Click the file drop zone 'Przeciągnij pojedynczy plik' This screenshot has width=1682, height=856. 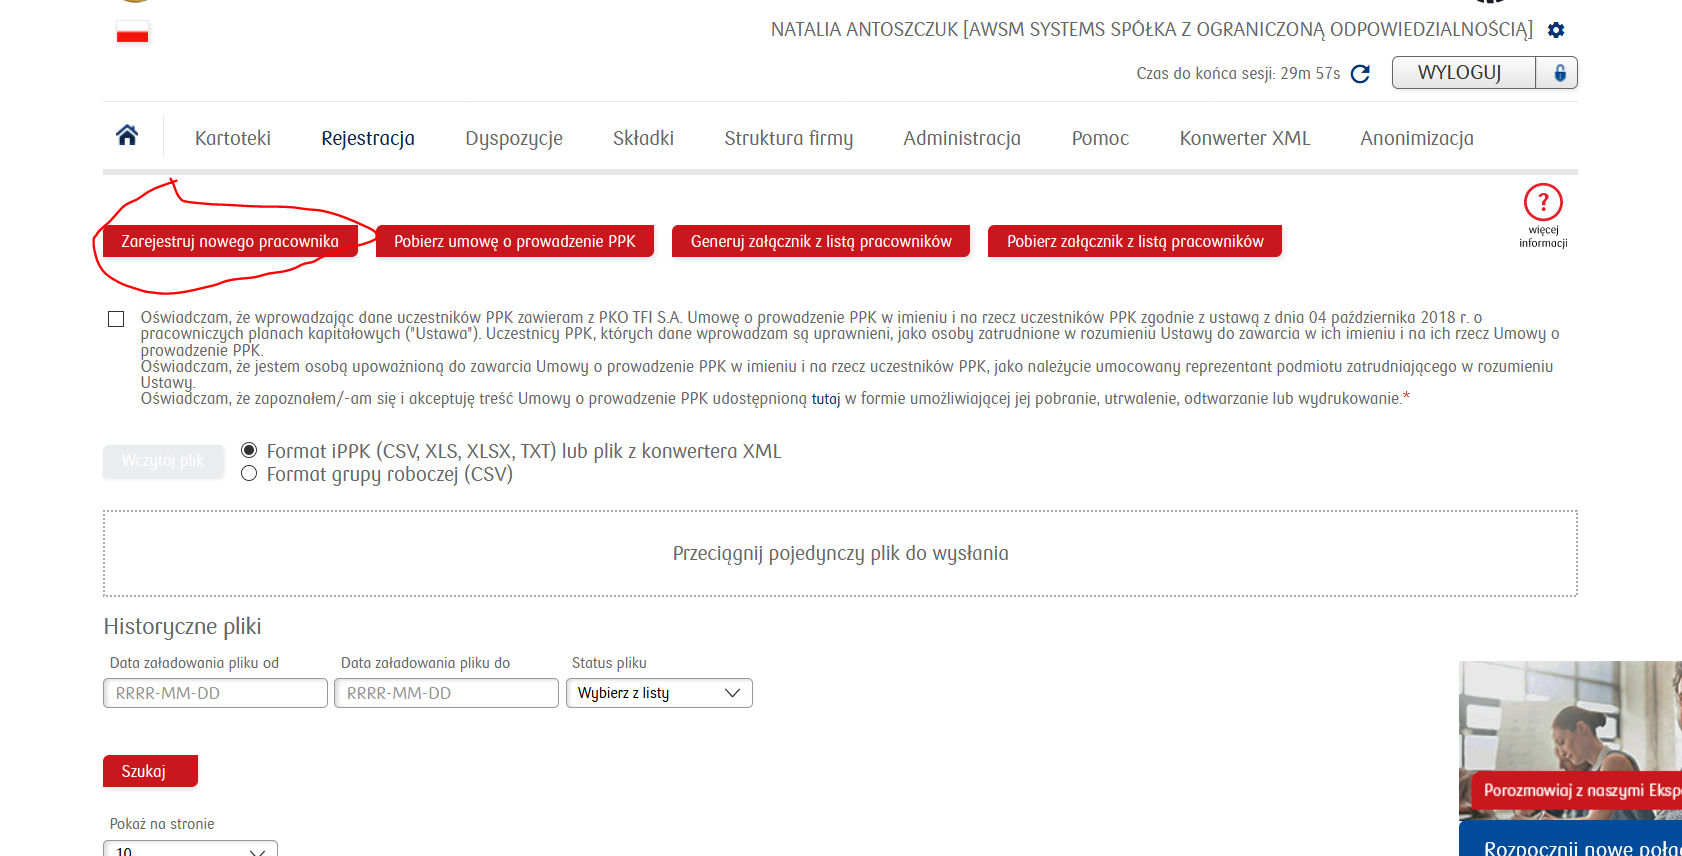coord(840,553)
